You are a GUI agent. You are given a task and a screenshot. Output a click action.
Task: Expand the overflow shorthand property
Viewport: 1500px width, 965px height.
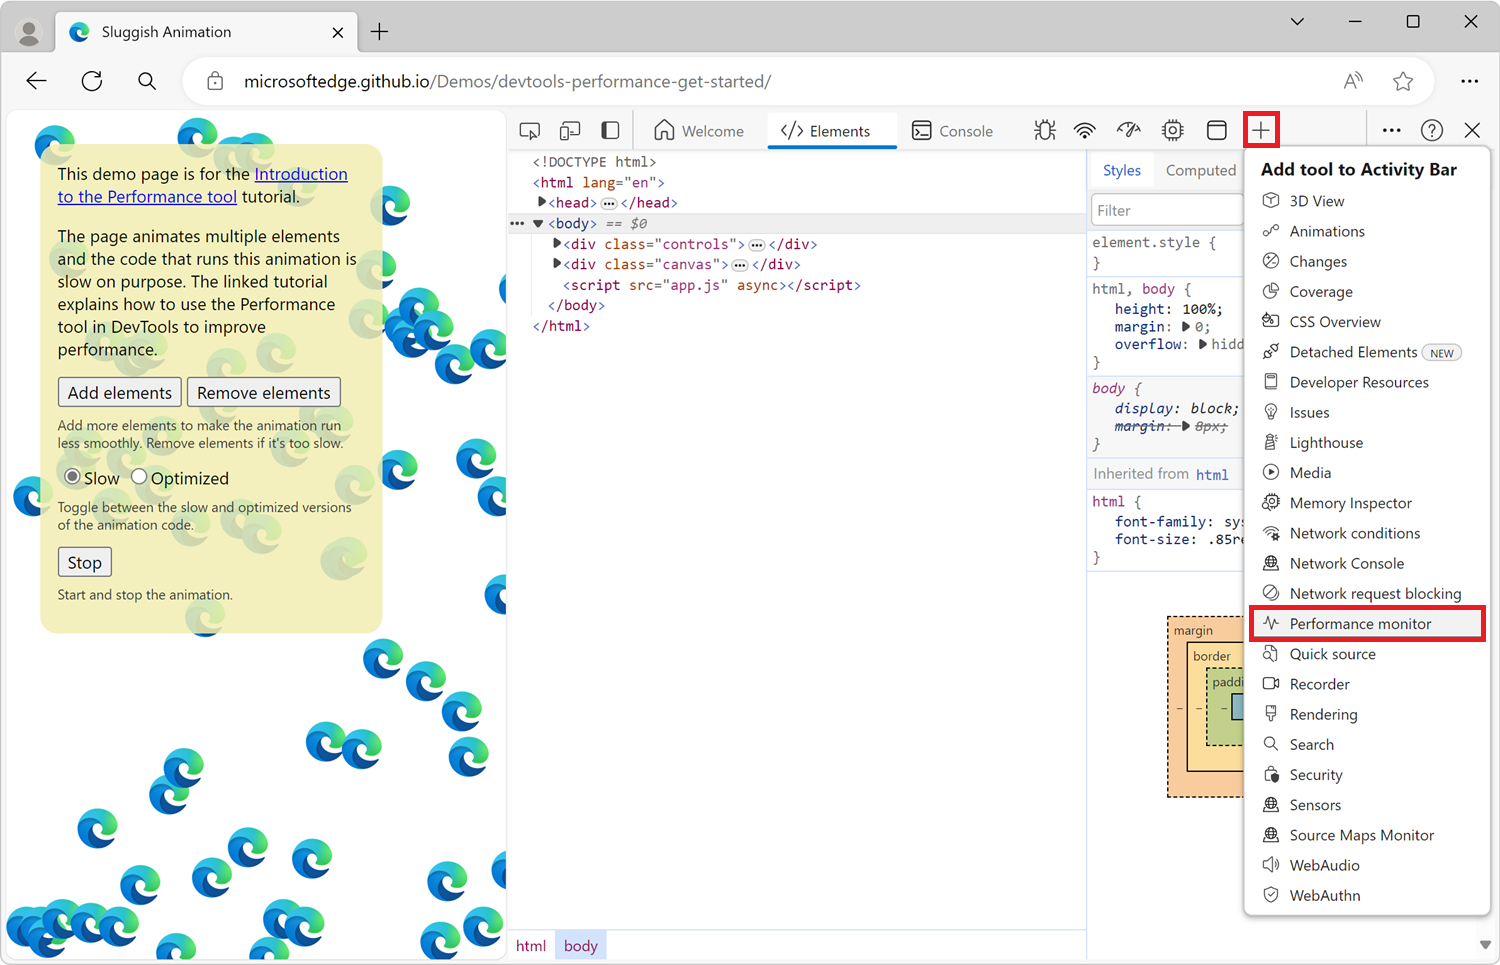1203,344
